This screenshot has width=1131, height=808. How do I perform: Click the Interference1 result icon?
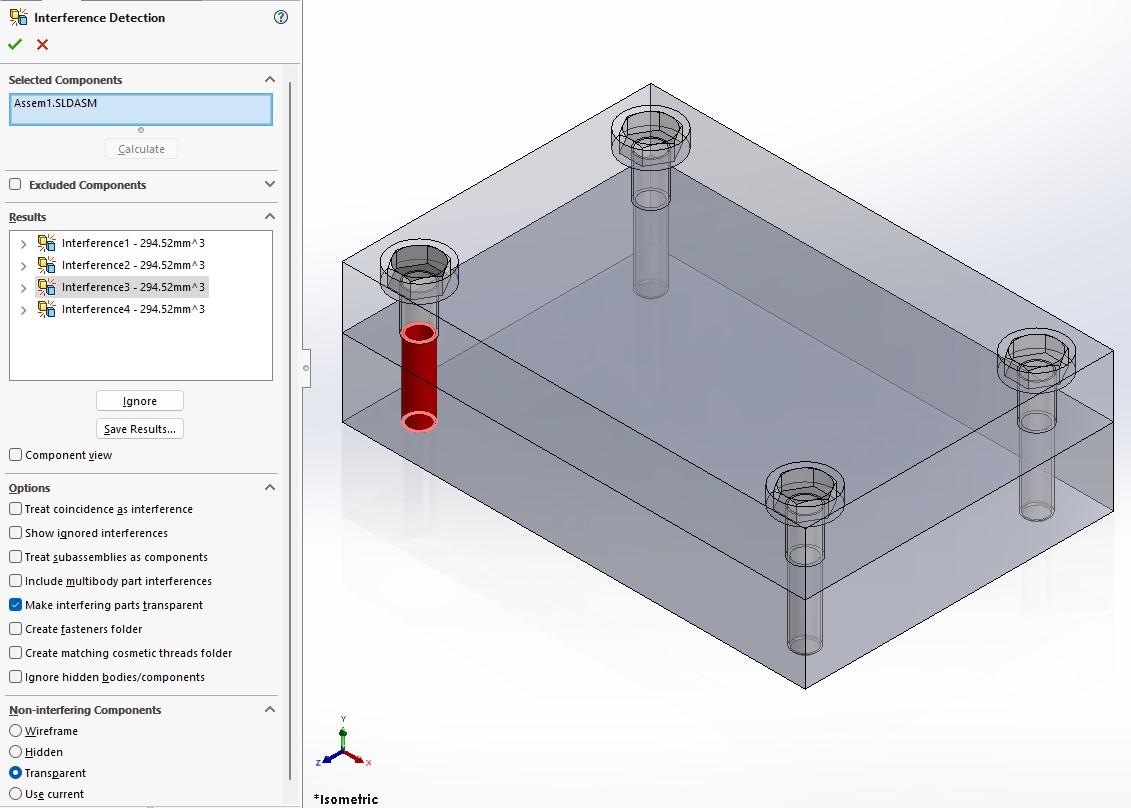(47, 243)
